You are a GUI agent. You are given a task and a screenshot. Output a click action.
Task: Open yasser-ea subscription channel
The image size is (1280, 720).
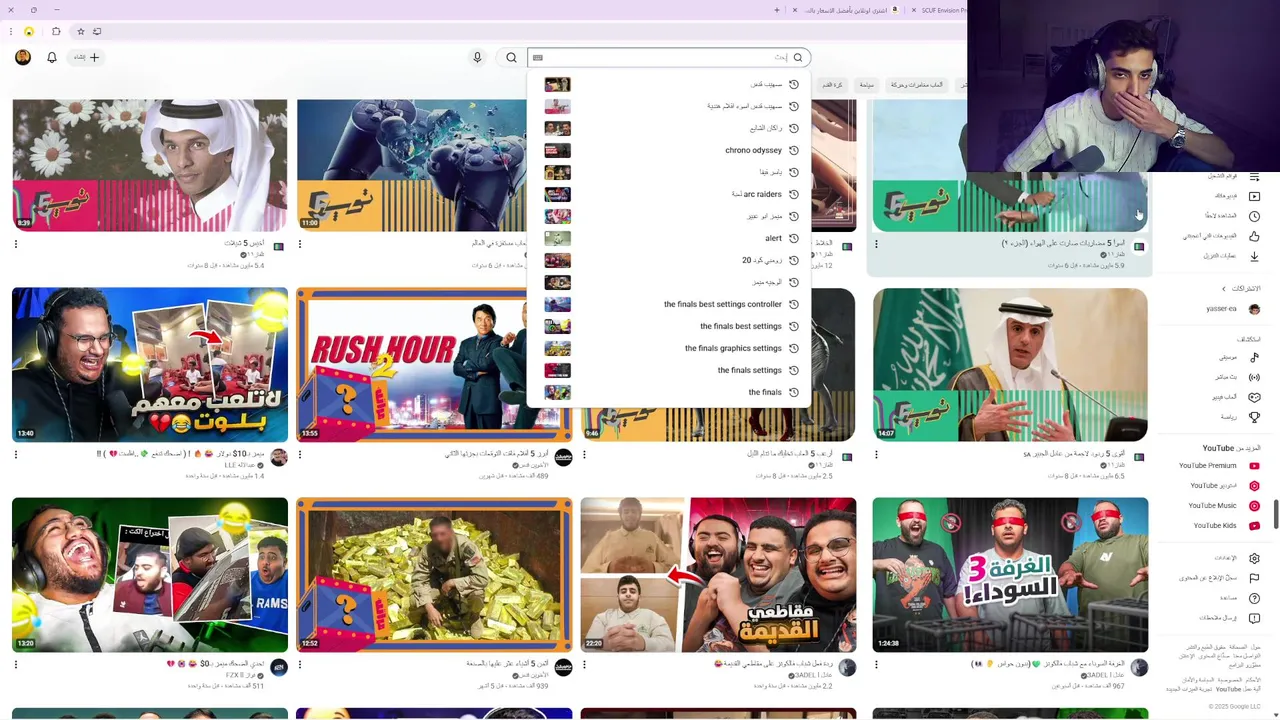coord(1233,309)
